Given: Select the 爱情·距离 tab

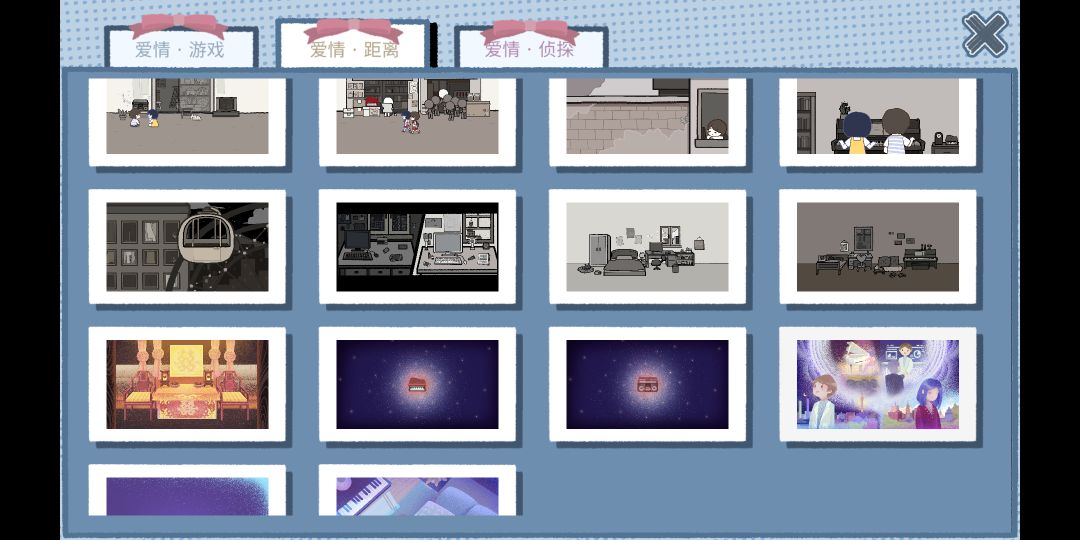Looking at the screenshot, I should click(x=353, y=44).
